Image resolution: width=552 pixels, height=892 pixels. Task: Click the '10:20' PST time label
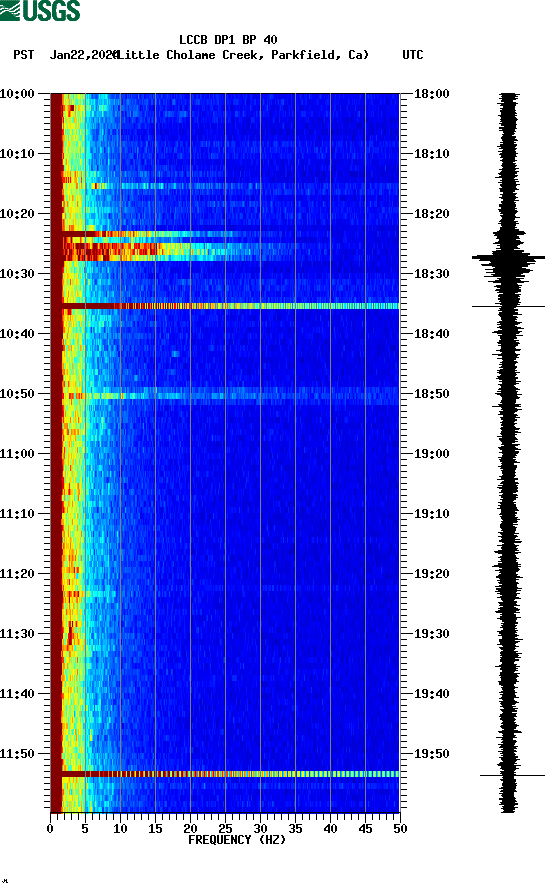click(x=17, y=213)
